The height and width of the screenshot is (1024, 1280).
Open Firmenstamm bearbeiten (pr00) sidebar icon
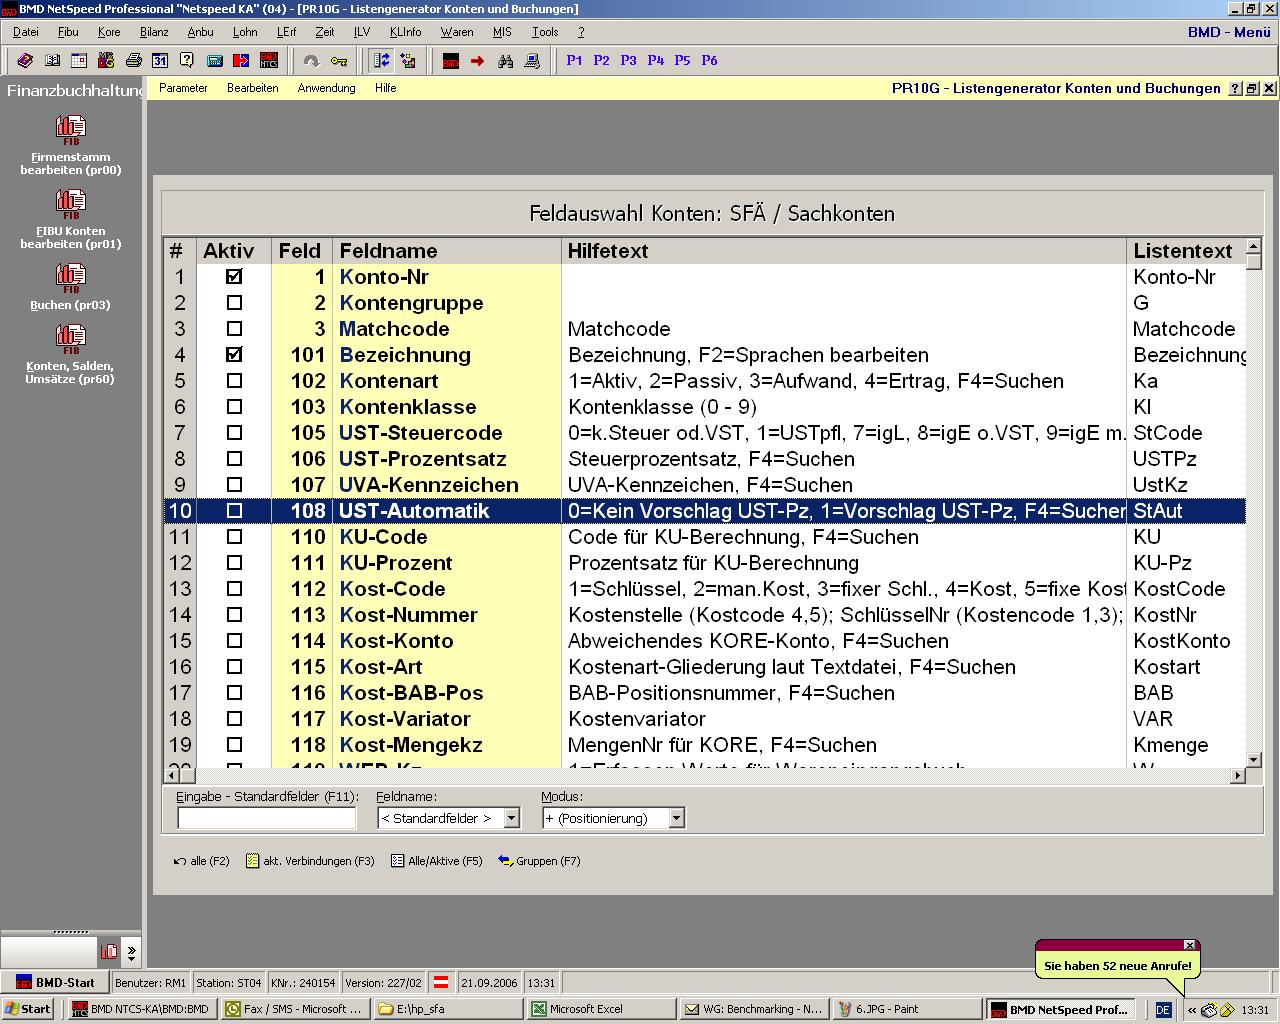[71, 130]
